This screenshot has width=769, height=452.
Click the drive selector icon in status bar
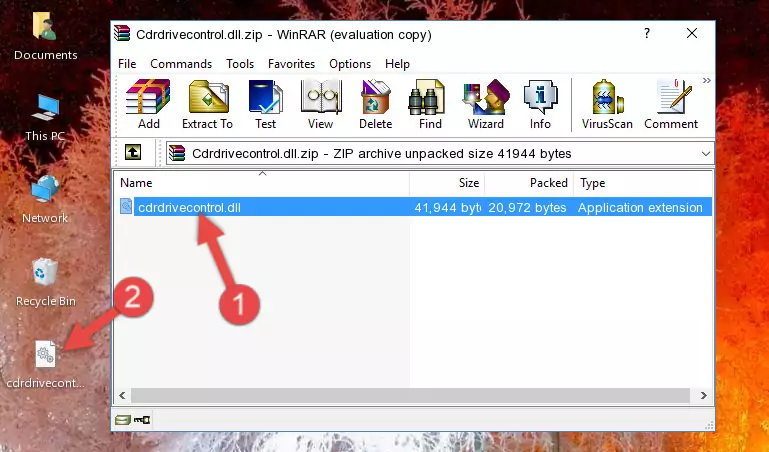coord(123,420)
